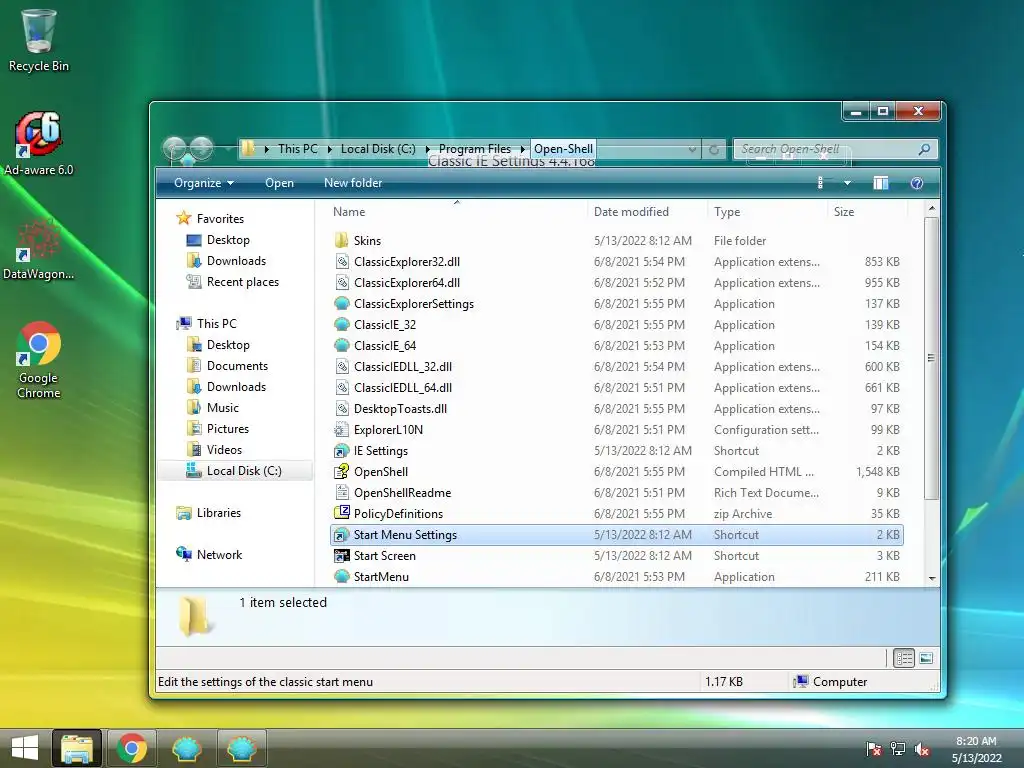This screenshot has height=768, width=1024.
Task: Expand the arrow after This PC in the address bar
Action: pos(329,149)
